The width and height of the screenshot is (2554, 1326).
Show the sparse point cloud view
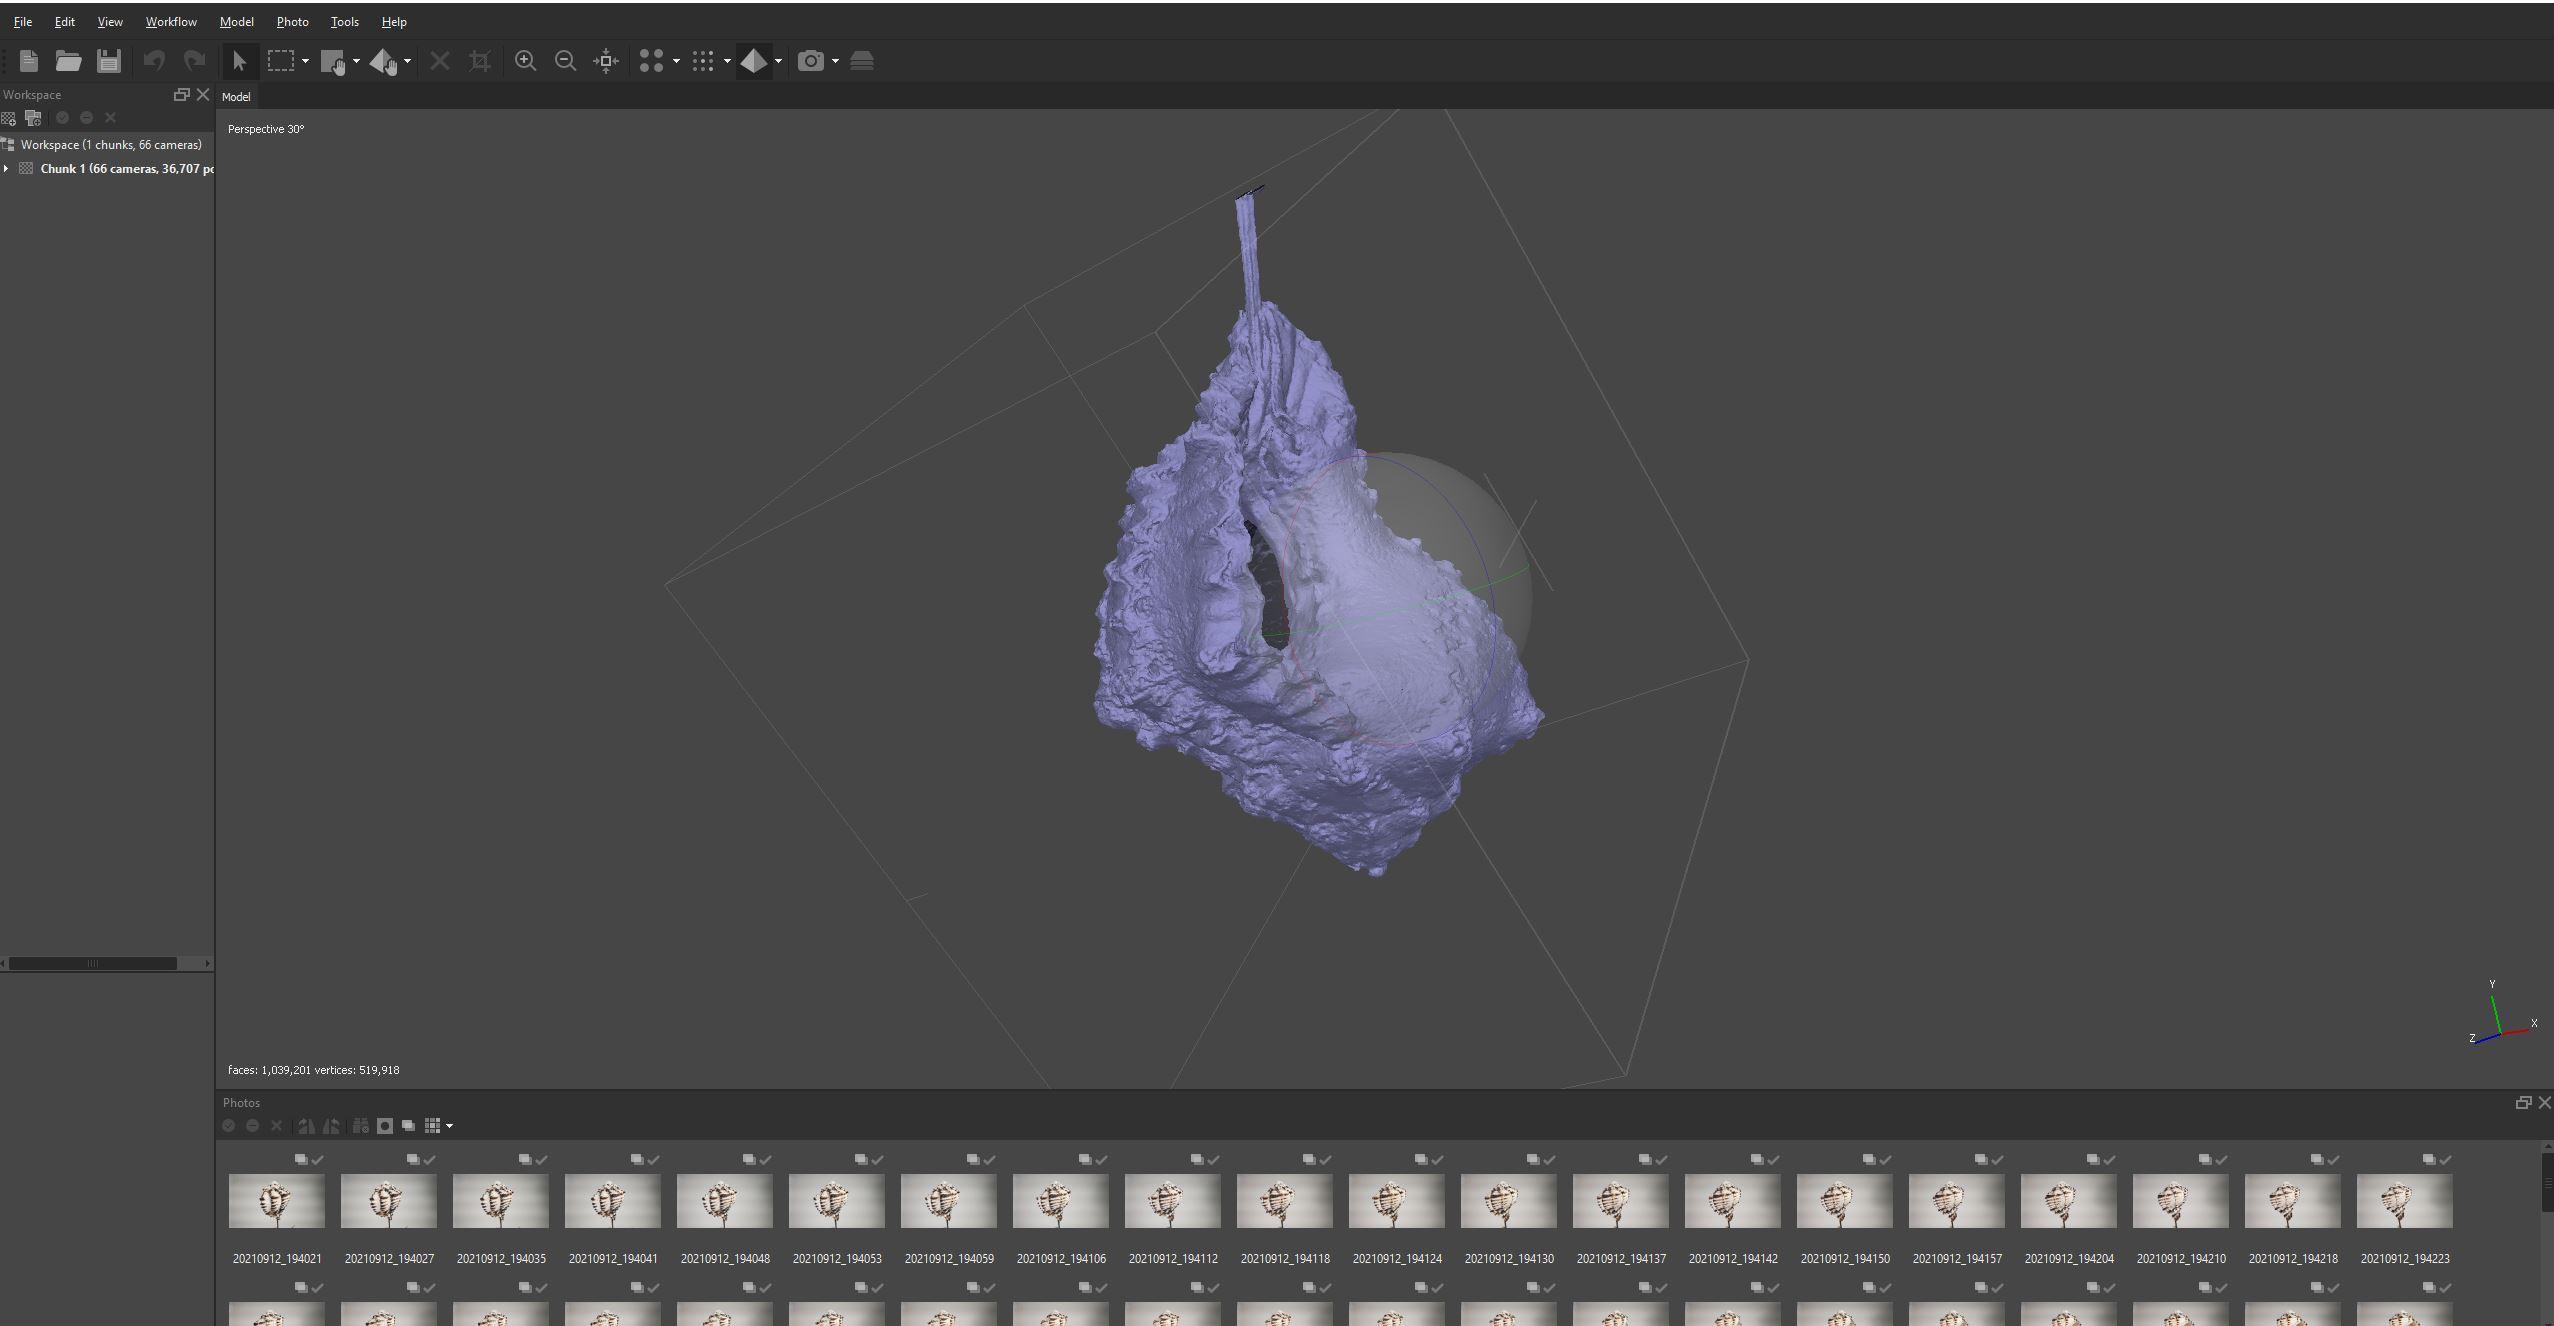(652, 61)
